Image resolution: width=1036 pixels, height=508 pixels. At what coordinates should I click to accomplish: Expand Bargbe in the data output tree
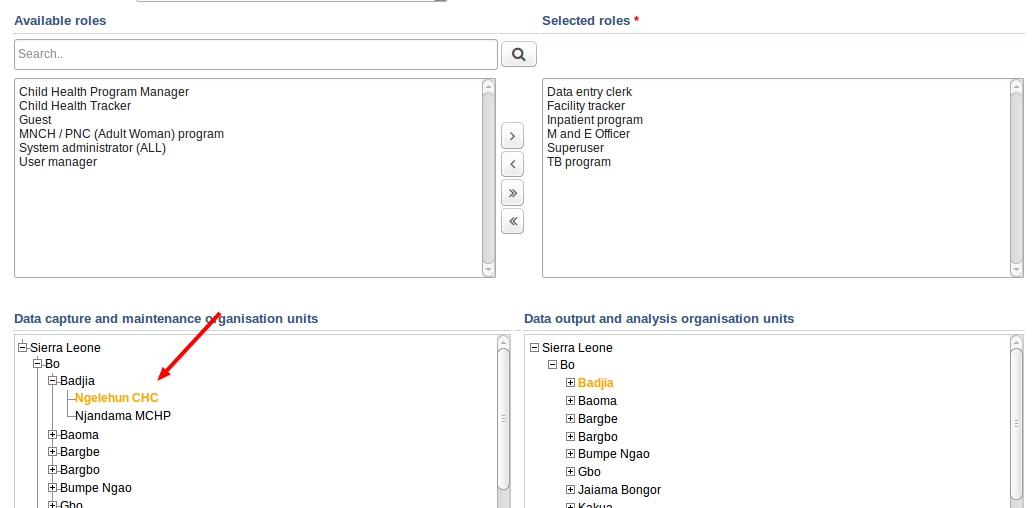coord(570,419)
